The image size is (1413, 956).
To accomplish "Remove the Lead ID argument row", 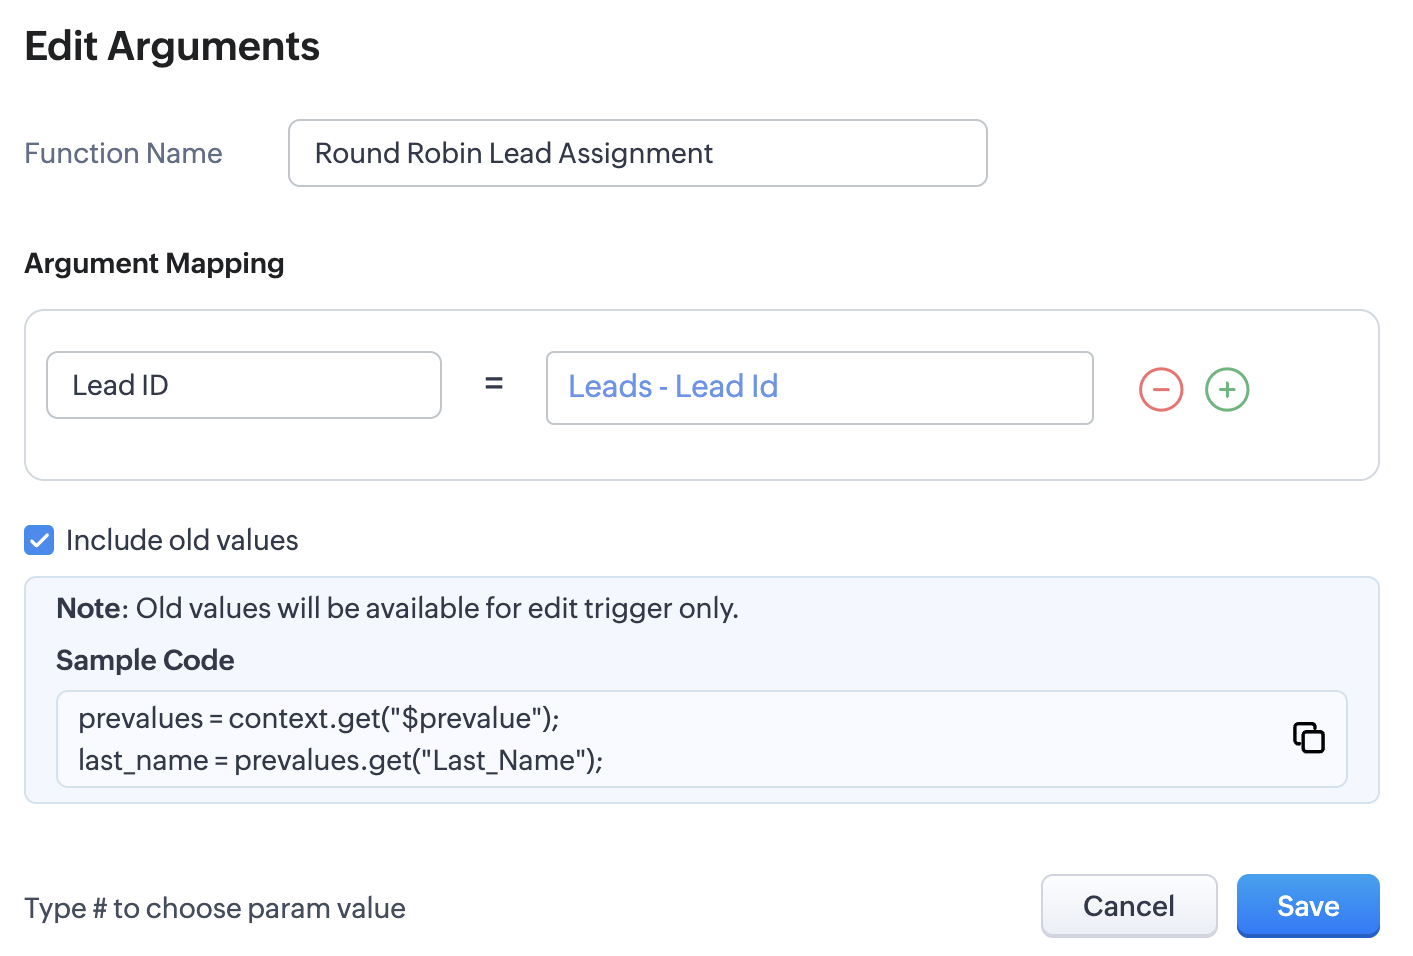I will point(1161,389).
